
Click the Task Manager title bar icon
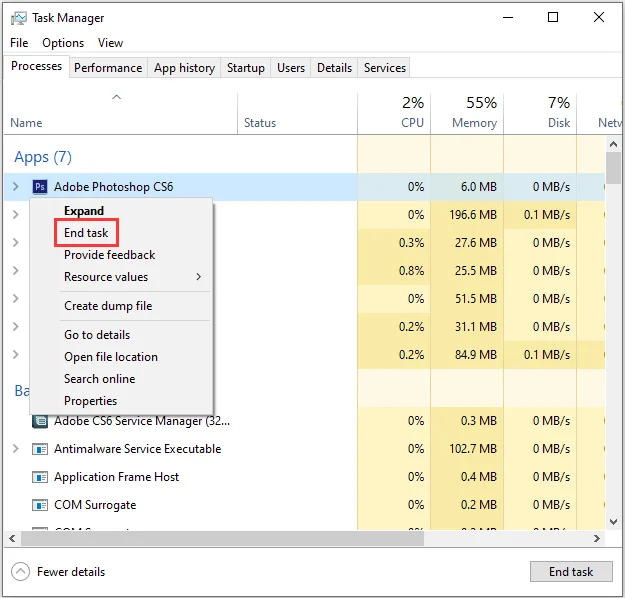(19, 18)
